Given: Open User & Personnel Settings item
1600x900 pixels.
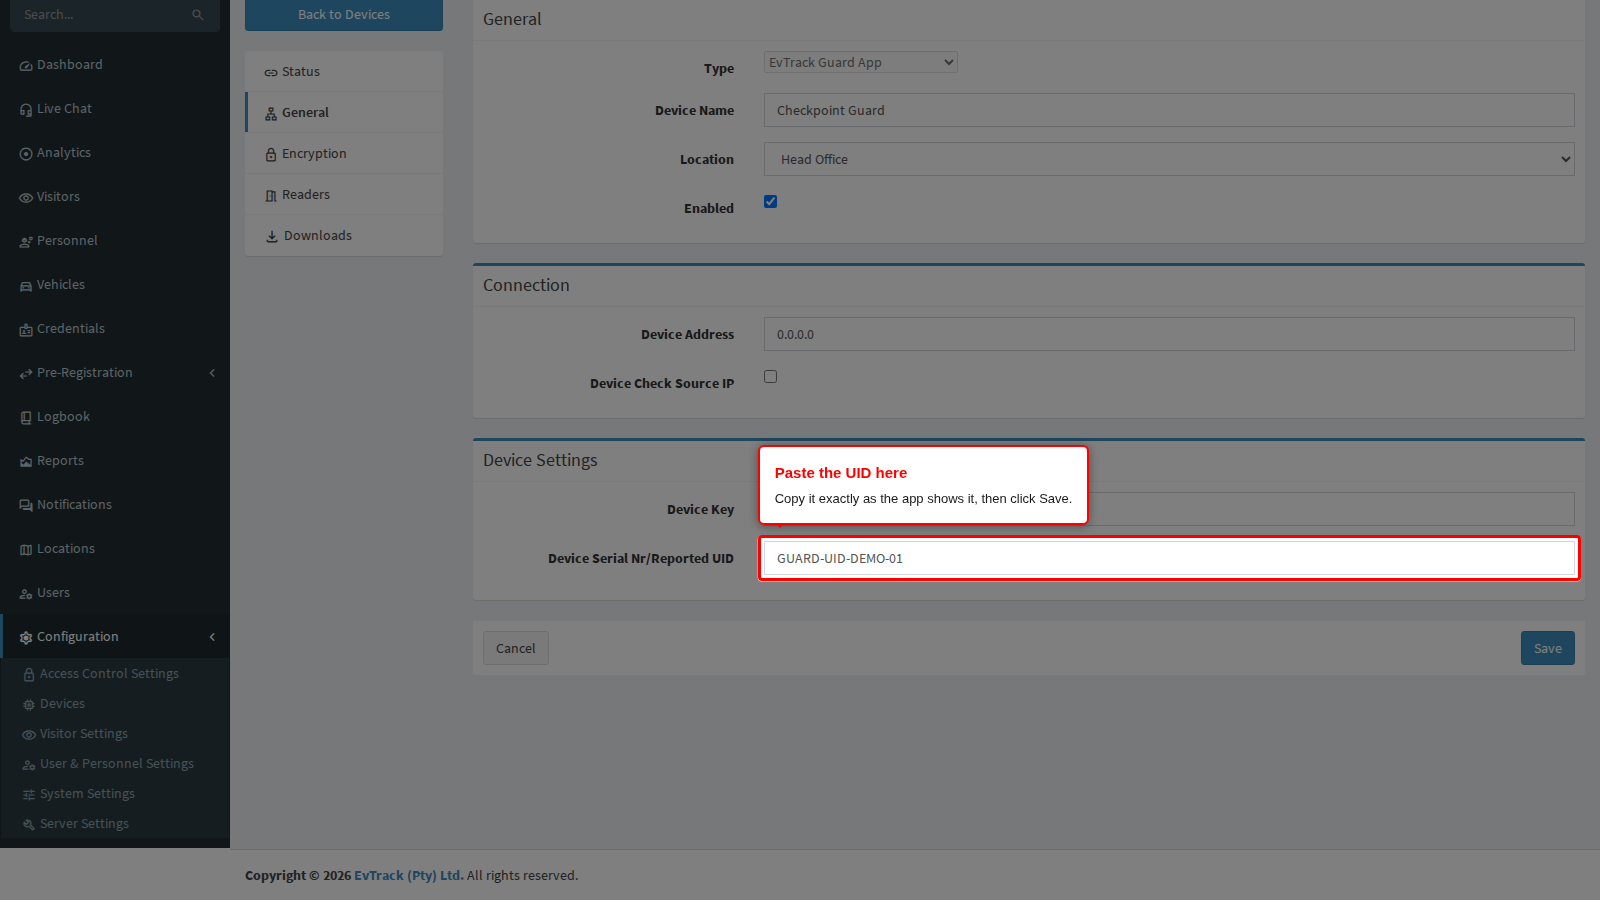Looking at the screenshot, I should pos(117,764).
